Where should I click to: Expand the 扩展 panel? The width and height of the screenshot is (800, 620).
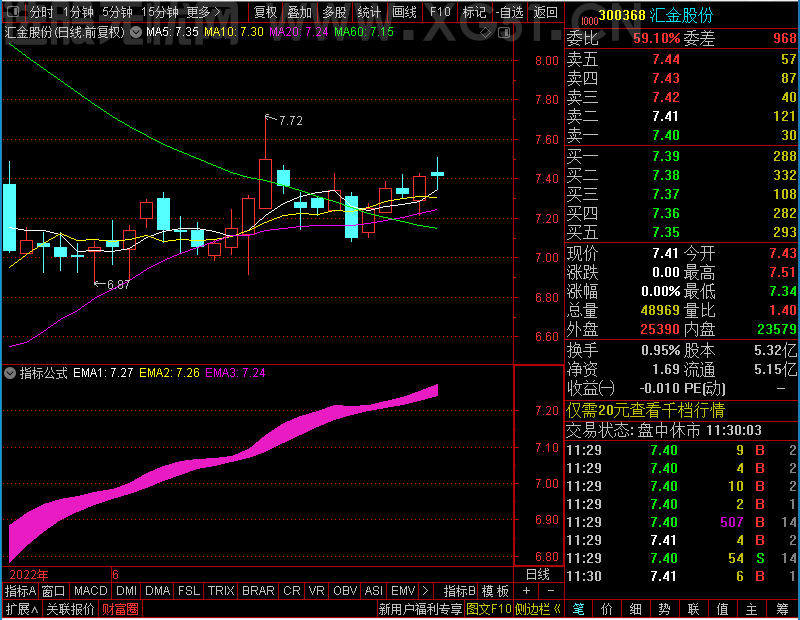tap(21, 609)
